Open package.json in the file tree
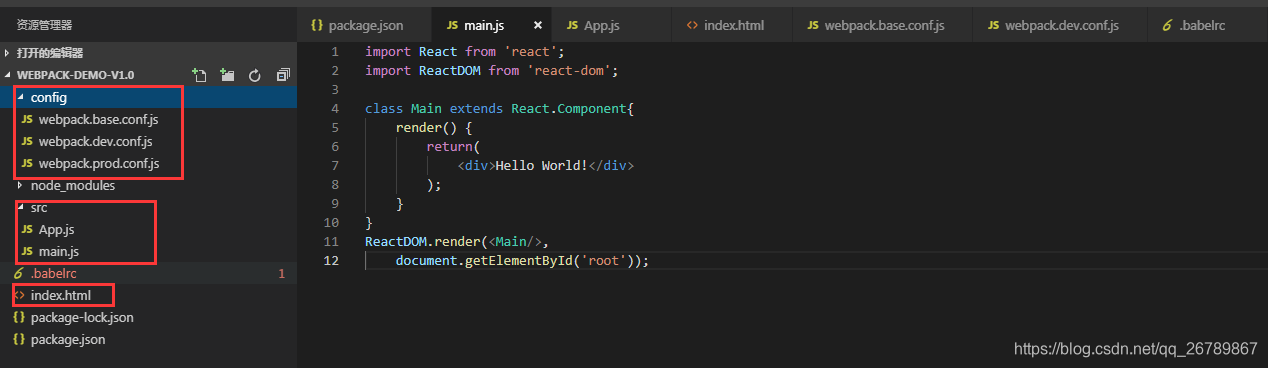Screen dimensions: 1268x368 pos(148,339)
